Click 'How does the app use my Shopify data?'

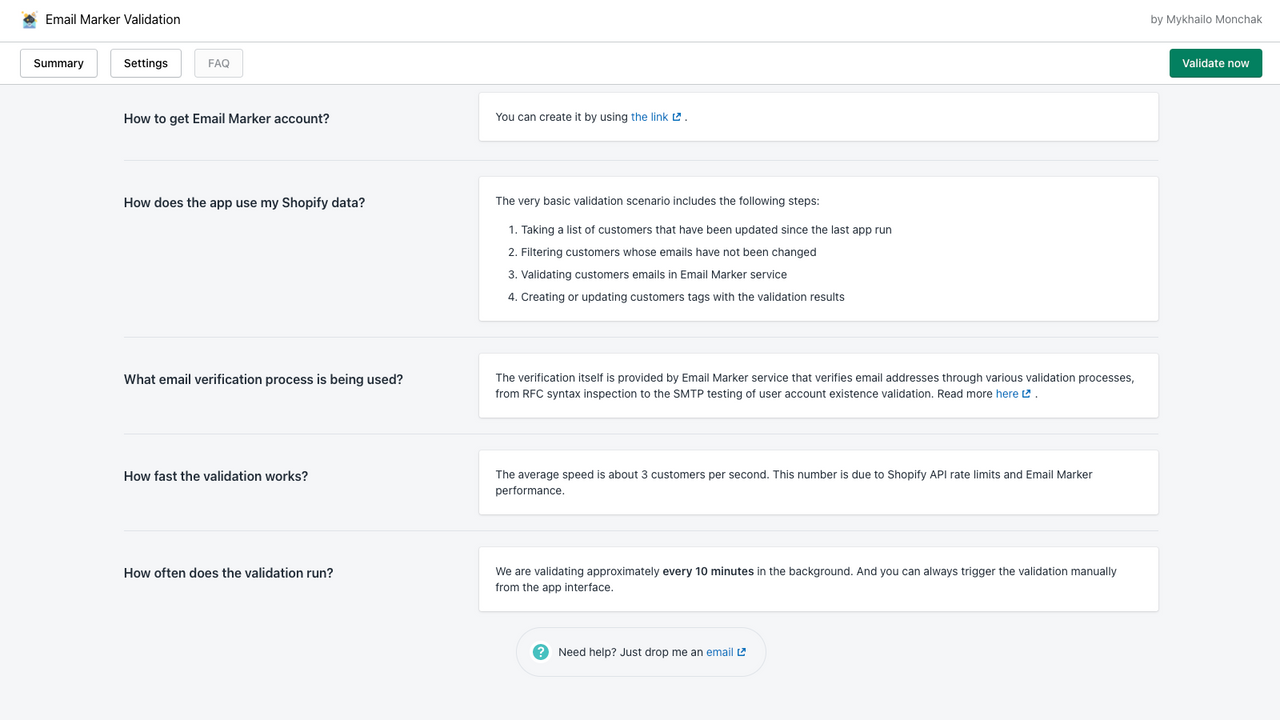(244, 202)
